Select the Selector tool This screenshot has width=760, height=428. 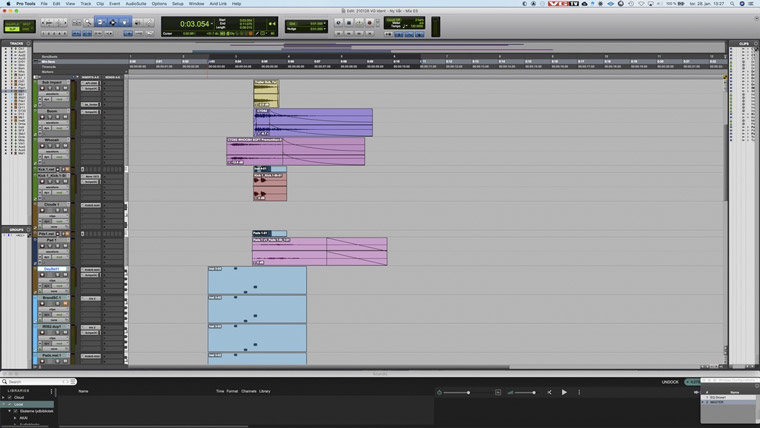click(x=112, y=22)
